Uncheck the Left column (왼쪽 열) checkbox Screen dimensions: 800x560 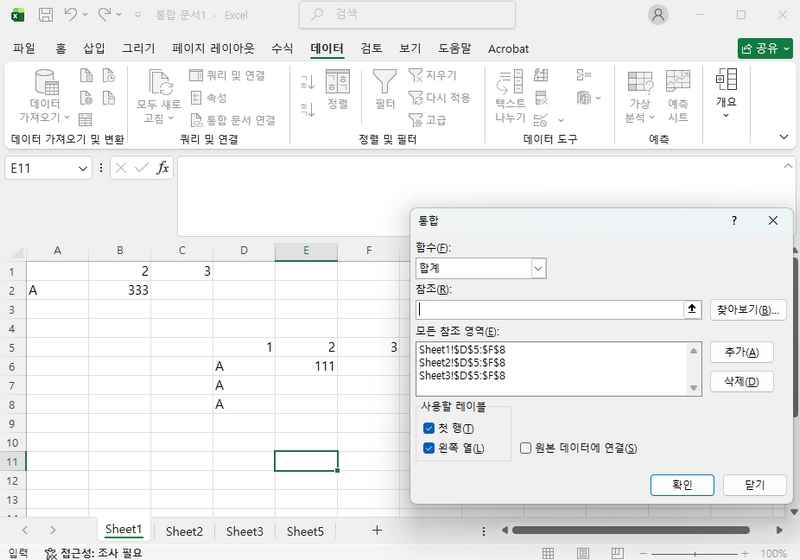(x=429, y=448)
